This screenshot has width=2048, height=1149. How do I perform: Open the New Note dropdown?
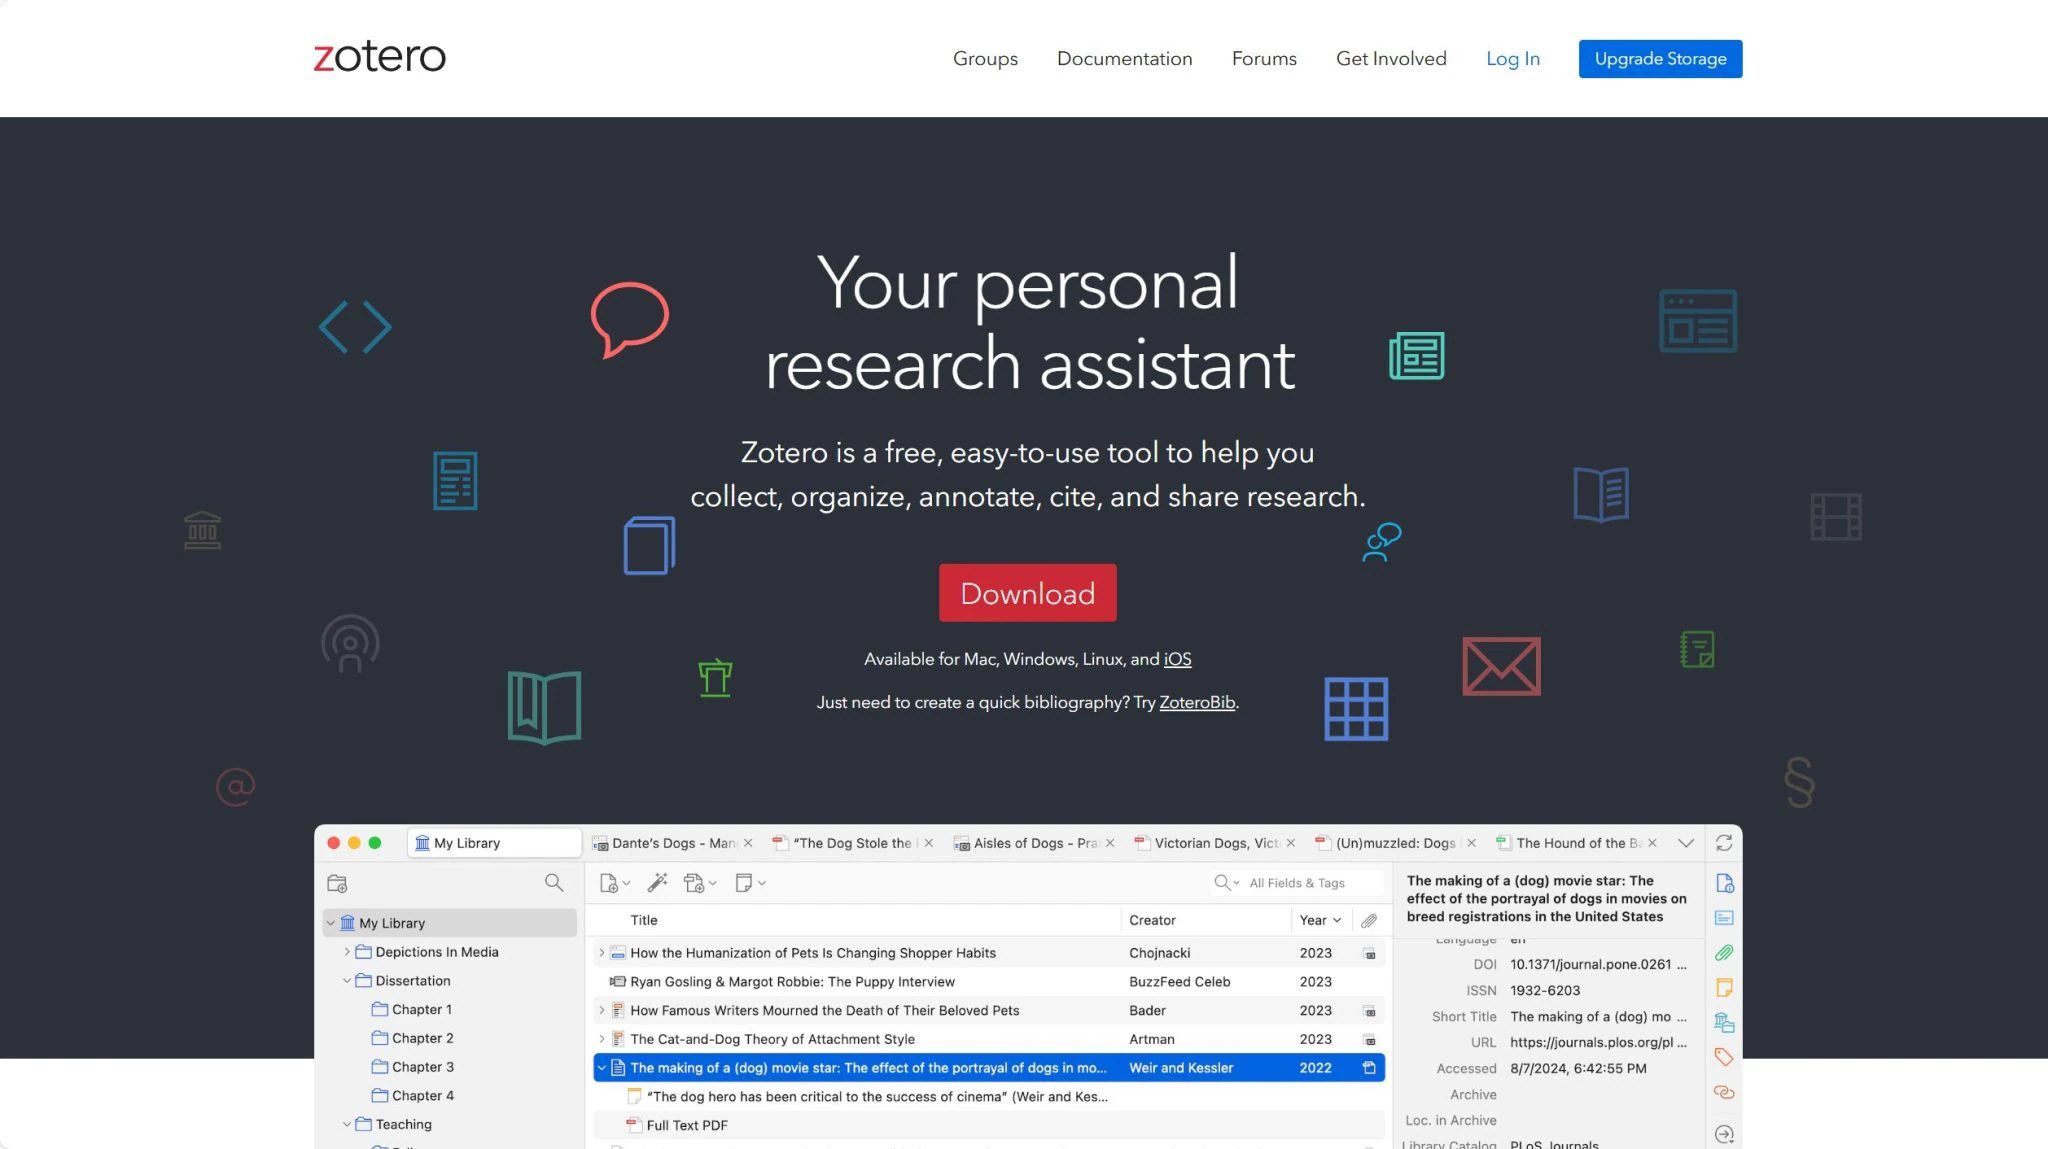[750, 883]
